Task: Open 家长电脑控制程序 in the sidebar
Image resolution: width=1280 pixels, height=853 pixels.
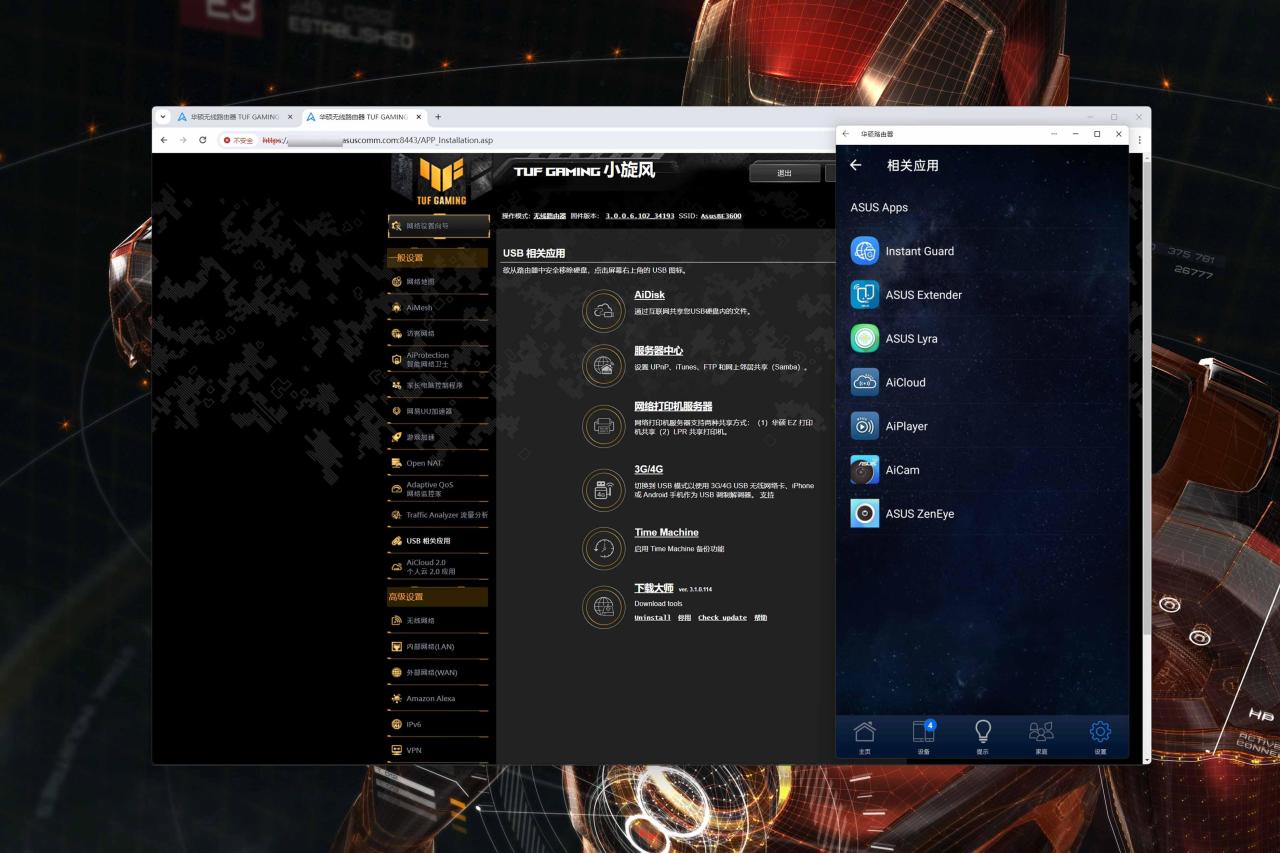Action: coord(438,385)
